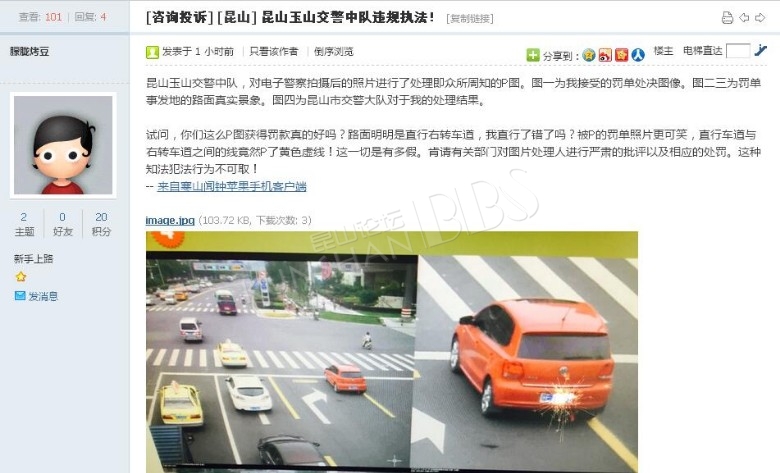Click the user avatar picture
The width and height of the screenshot is (780, 473).
coord(63,145)
